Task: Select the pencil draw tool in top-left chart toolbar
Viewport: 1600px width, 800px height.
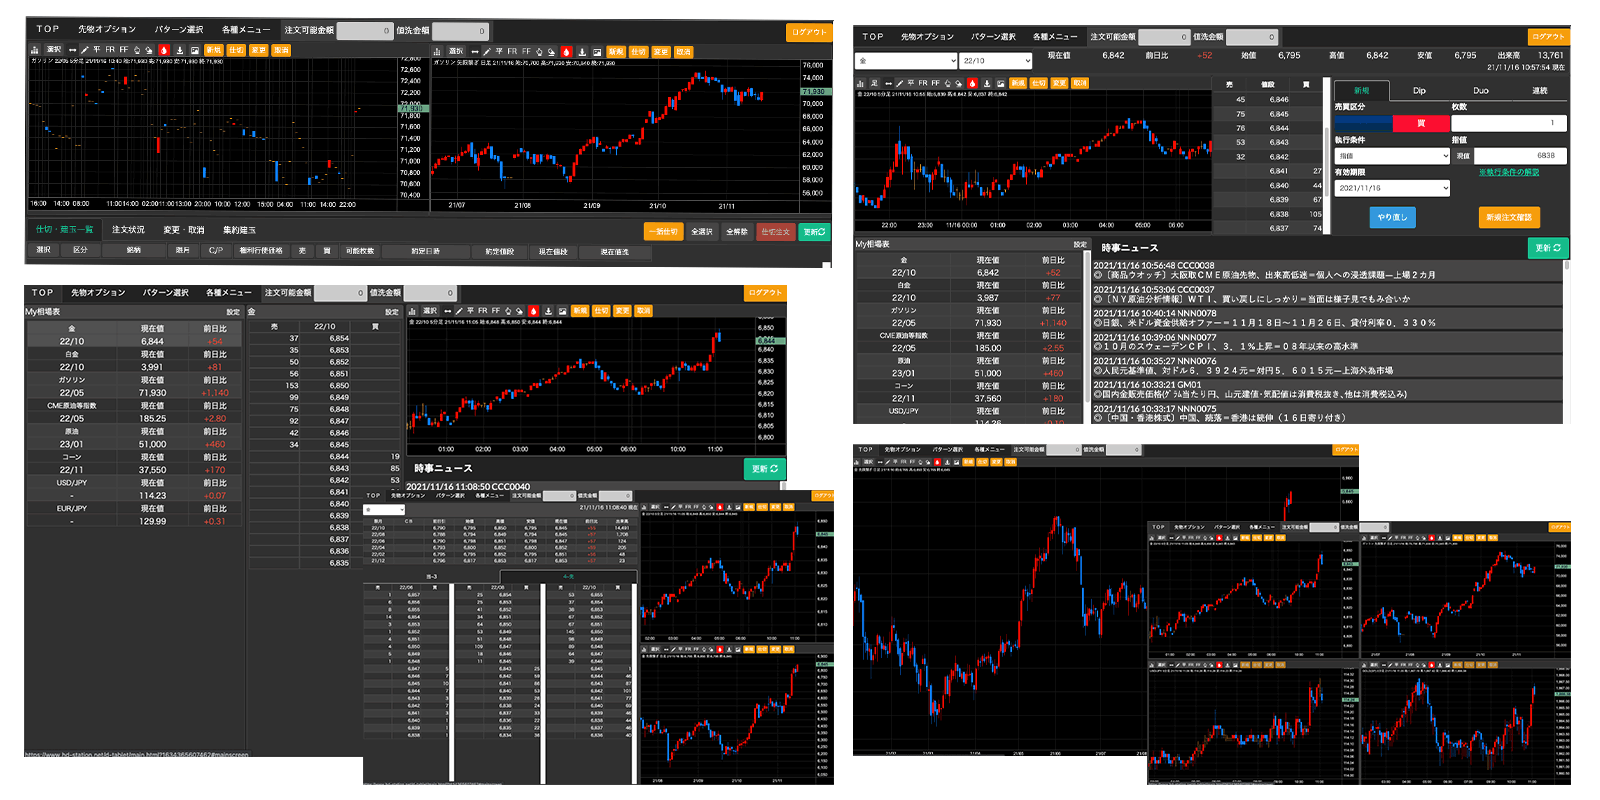Action: (x=85, y=49)
